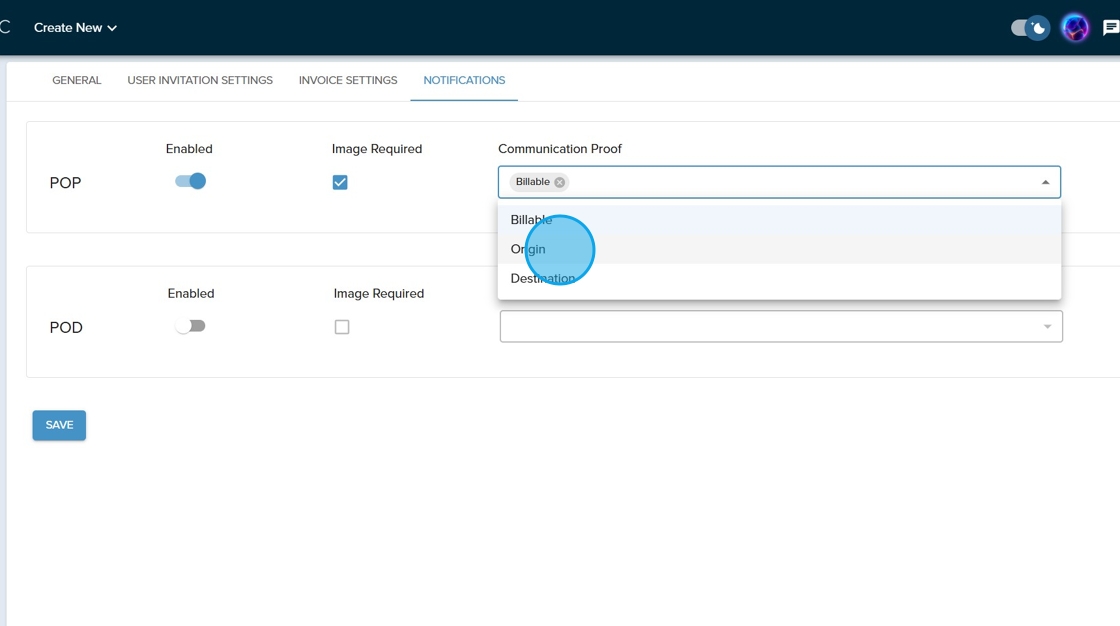Switch to the General tab
The width and height of the screenshot is (1120, 626).
point(77,80)
